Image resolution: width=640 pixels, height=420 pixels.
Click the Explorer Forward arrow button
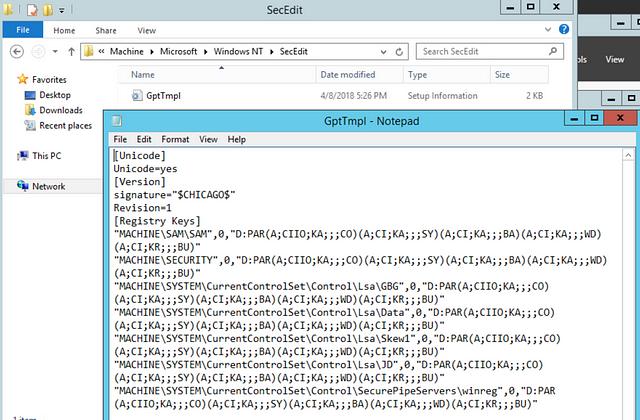pyautogui.click(x=38, y=51)
